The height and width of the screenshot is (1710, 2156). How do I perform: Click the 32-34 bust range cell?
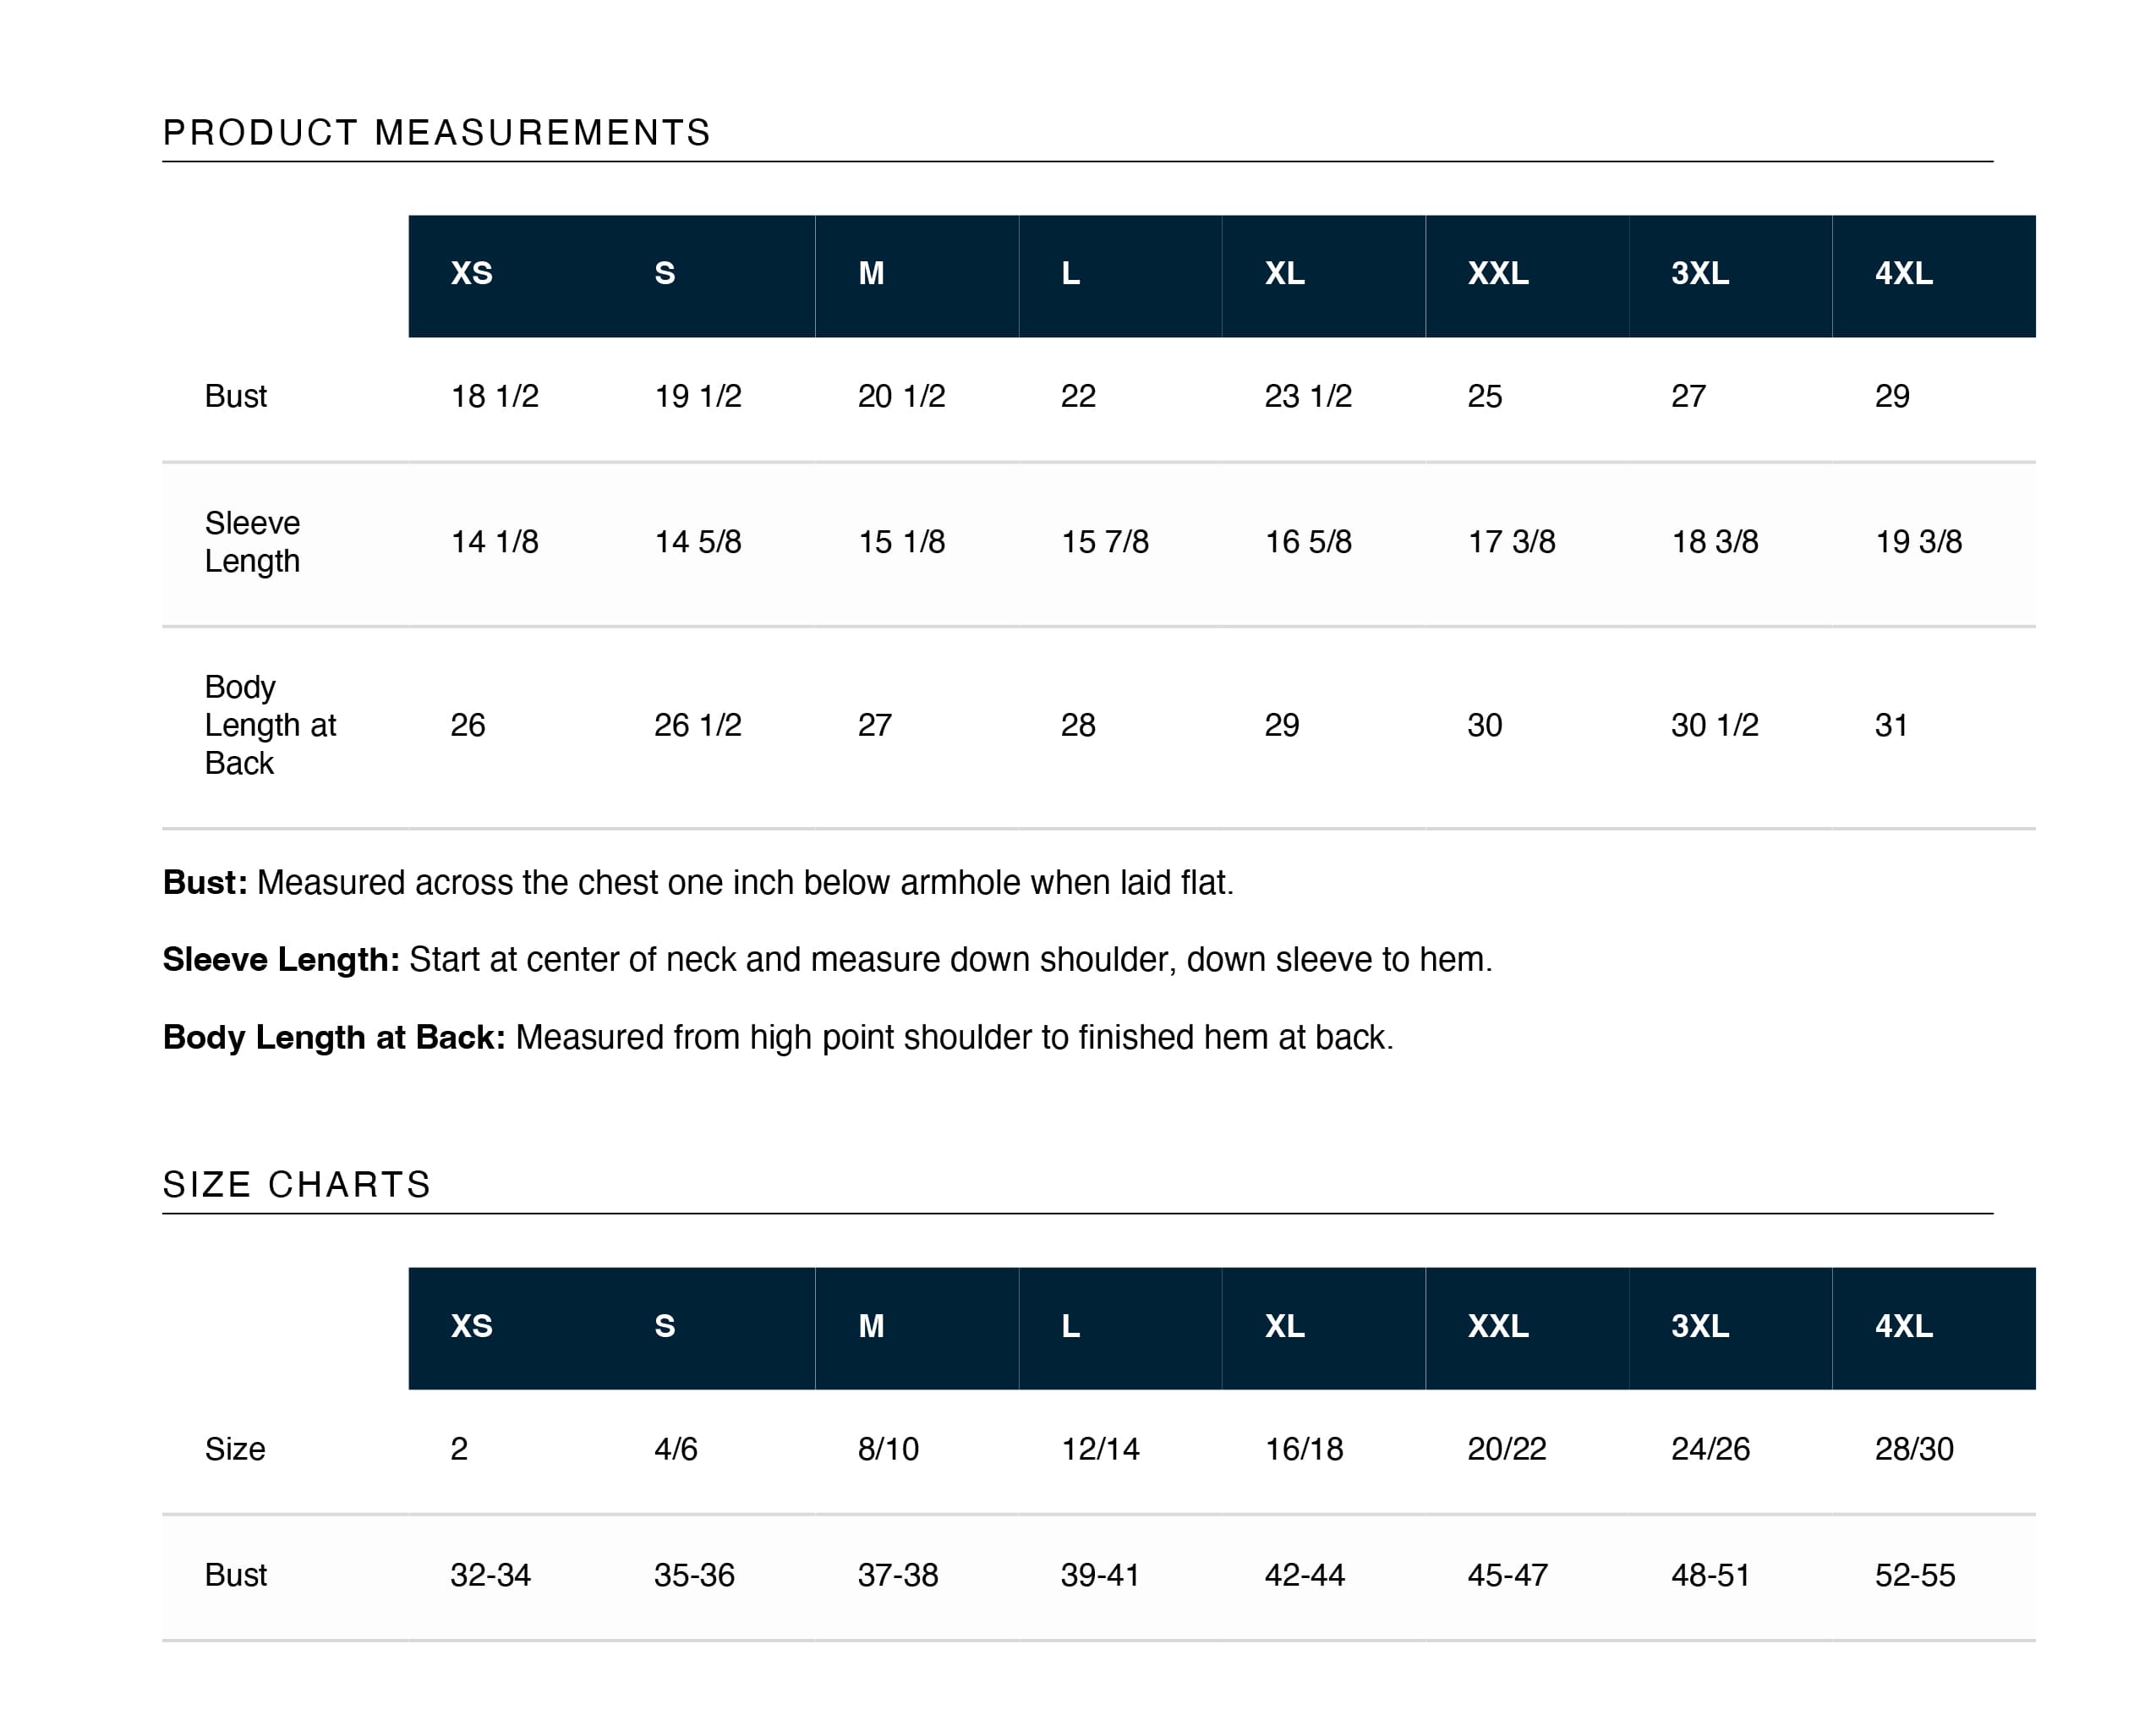490,1575
